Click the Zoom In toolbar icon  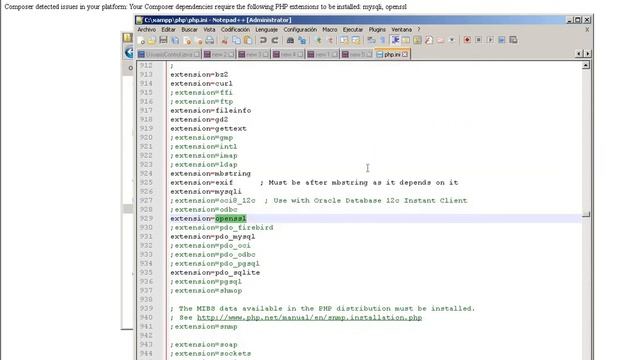coord(319,40)
